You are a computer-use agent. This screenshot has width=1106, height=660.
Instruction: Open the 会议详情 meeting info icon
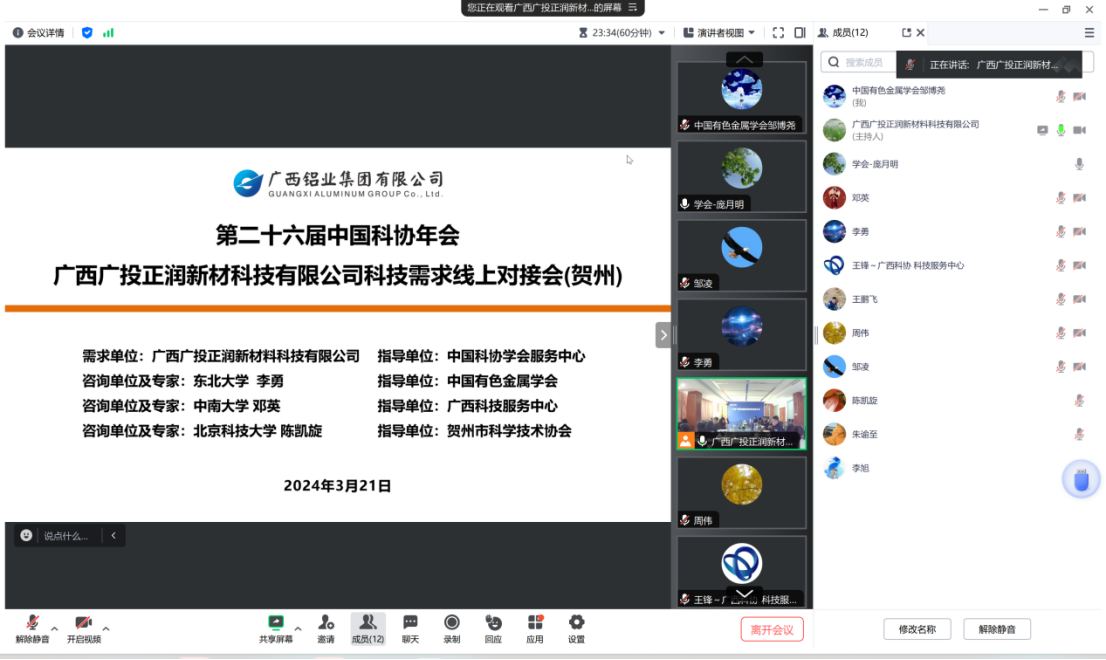click(18, 32)
